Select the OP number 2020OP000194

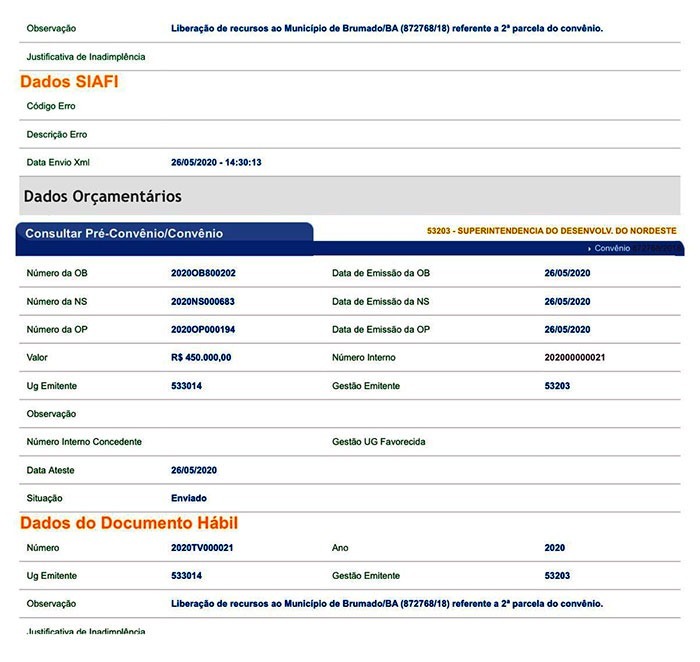pyautogui.click(x=203, y=330)
